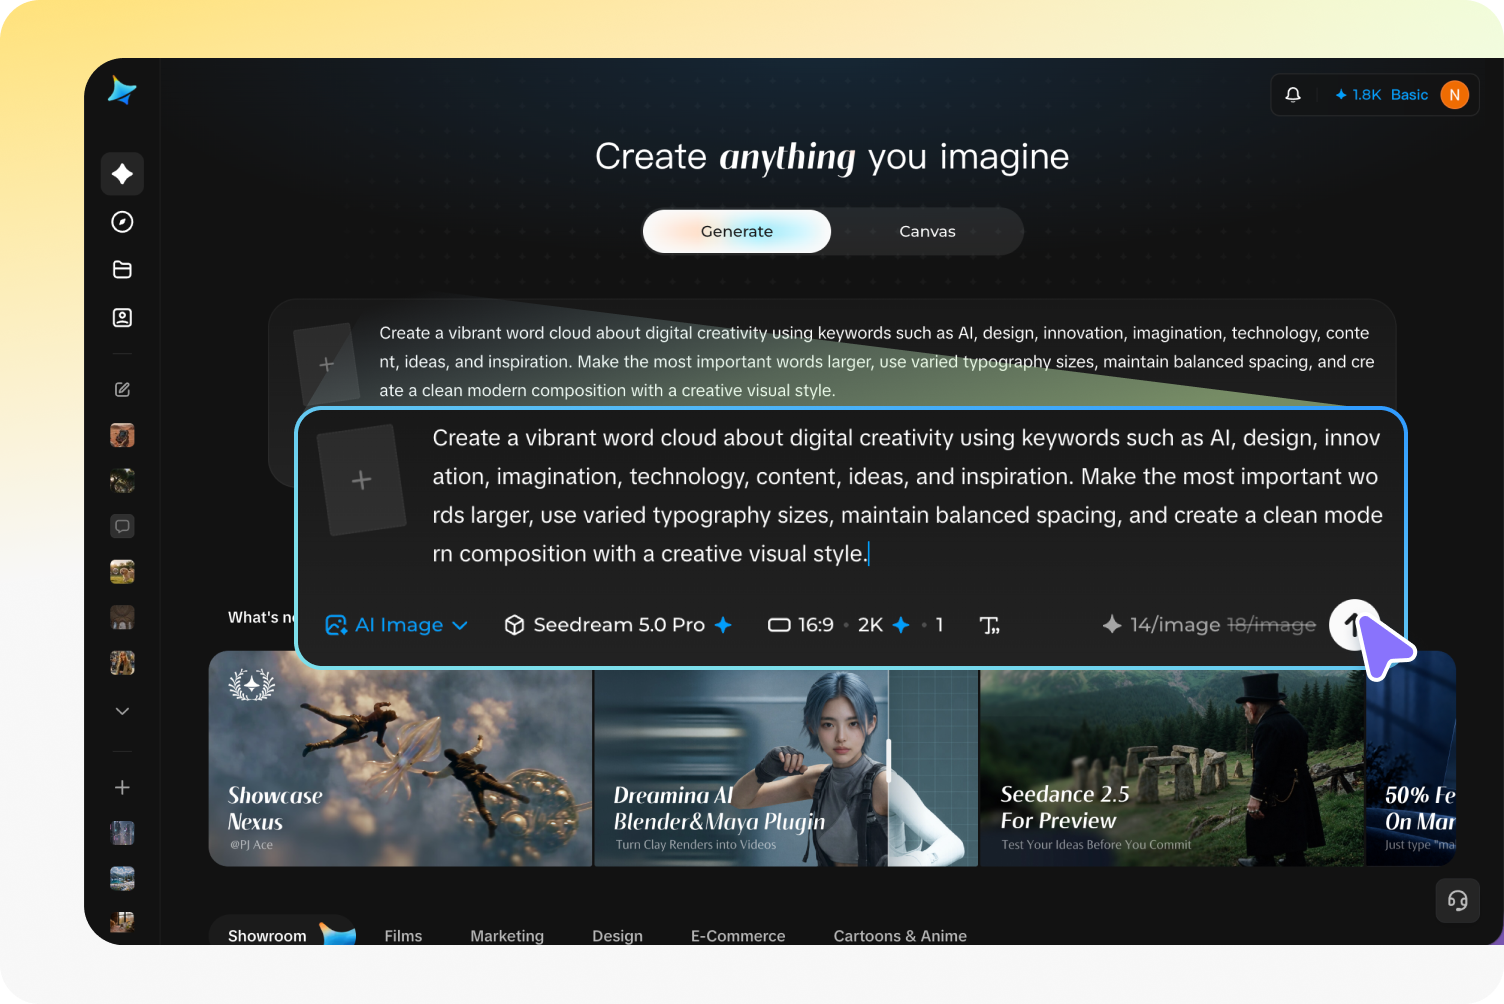
Task: Open the folder Assets icon in sidebar
Action: pyautogui.click(x=122, y=270)
